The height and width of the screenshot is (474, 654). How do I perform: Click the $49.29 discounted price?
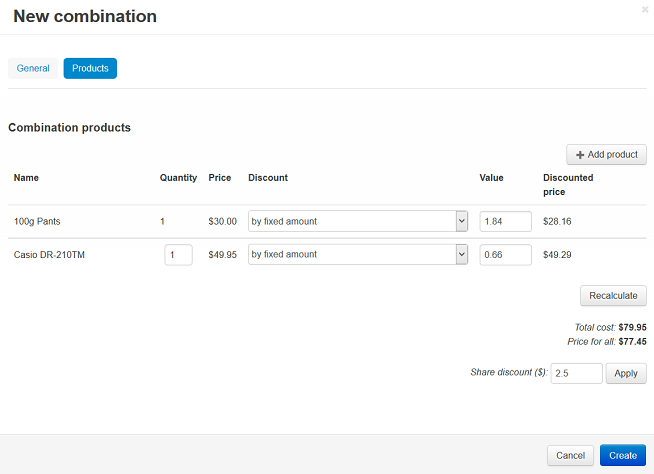click(x=557, y=255)
